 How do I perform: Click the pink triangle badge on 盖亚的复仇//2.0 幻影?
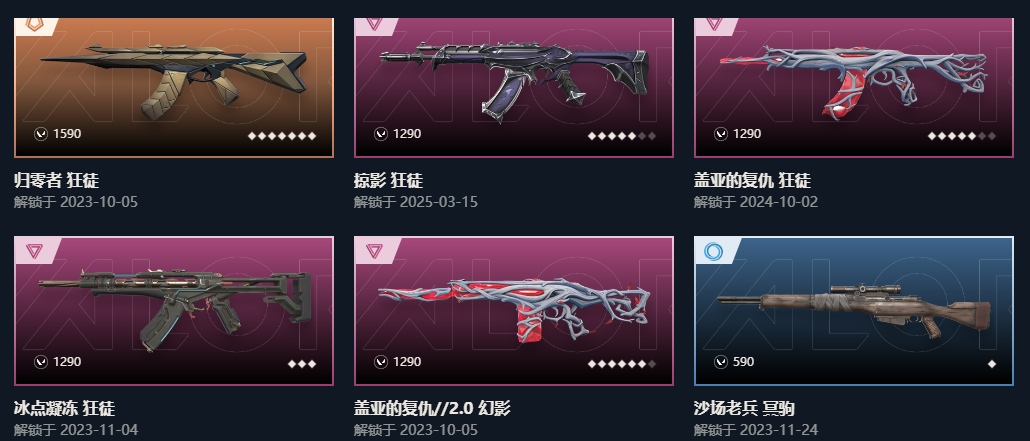374,250
